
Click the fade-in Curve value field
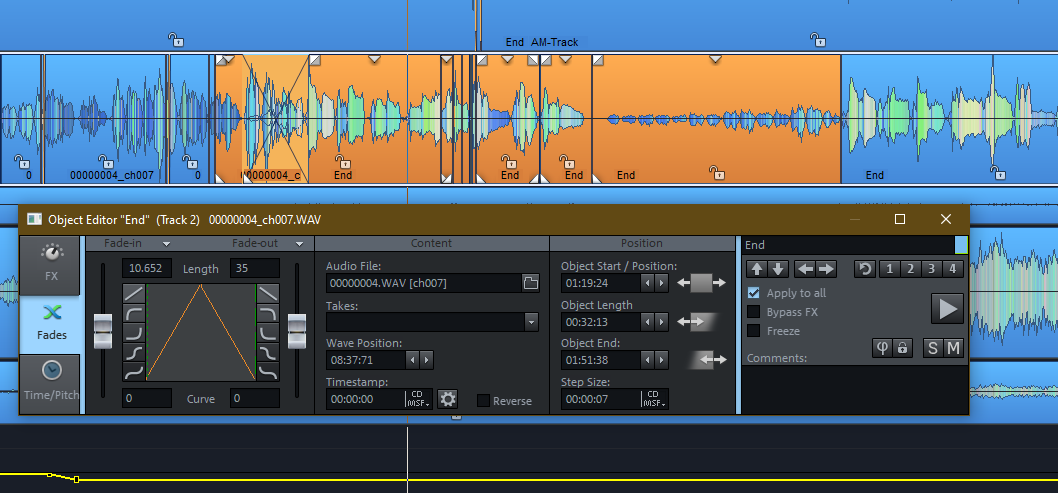147,398
